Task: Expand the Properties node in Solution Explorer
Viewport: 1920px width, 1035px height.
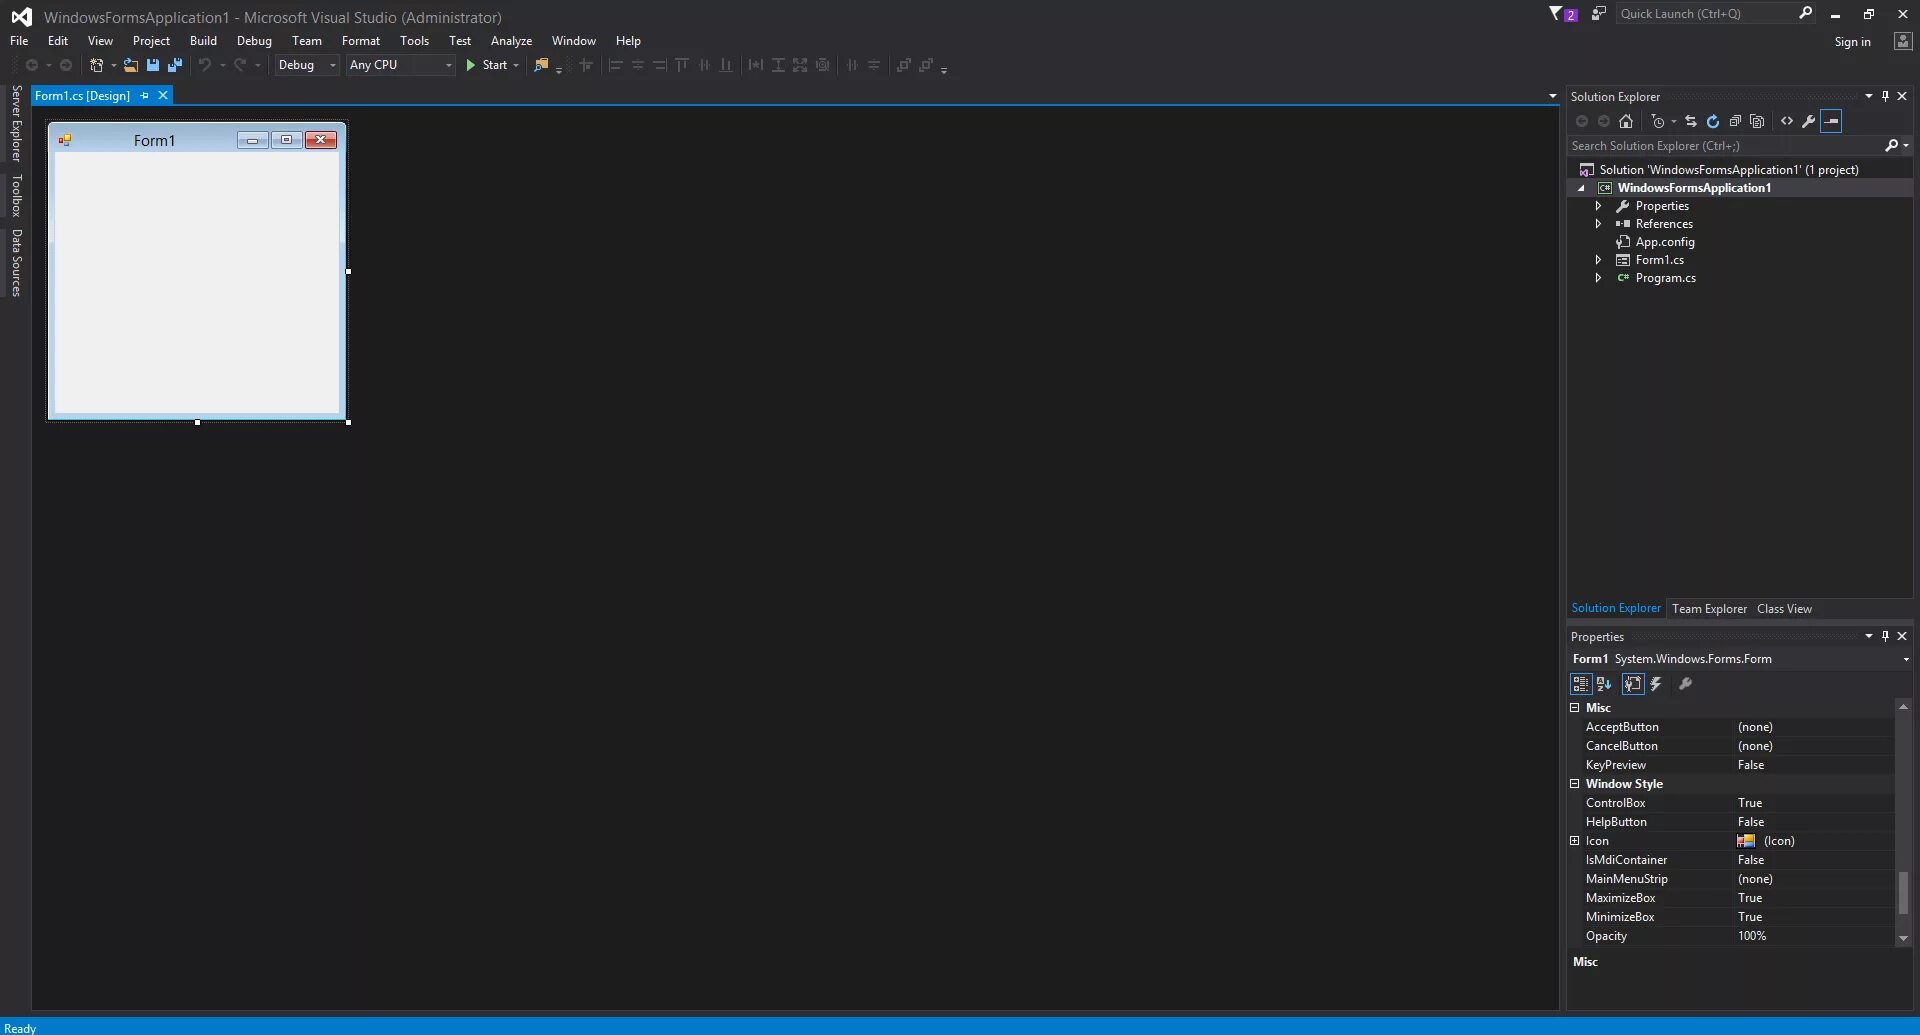Action: (x=1598, y=206)
